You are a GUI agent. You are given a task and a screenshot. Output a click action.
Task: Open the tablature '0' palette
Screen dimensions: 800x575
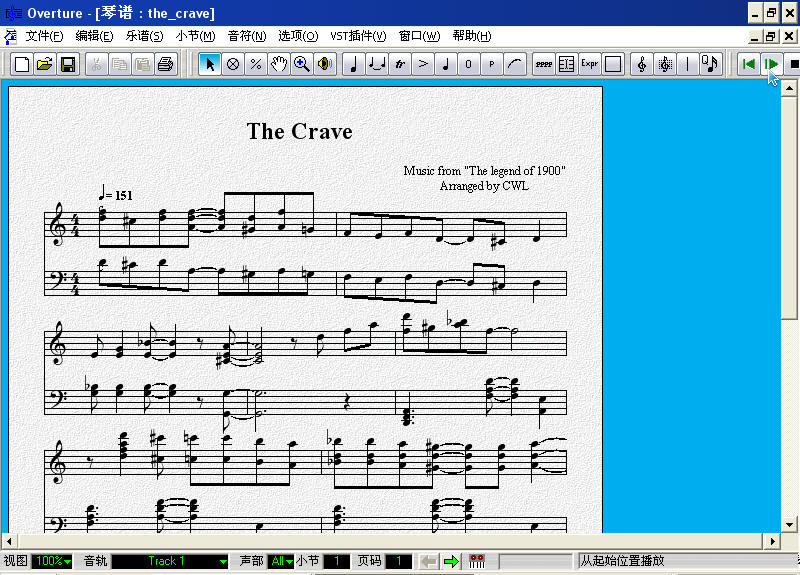468,64
